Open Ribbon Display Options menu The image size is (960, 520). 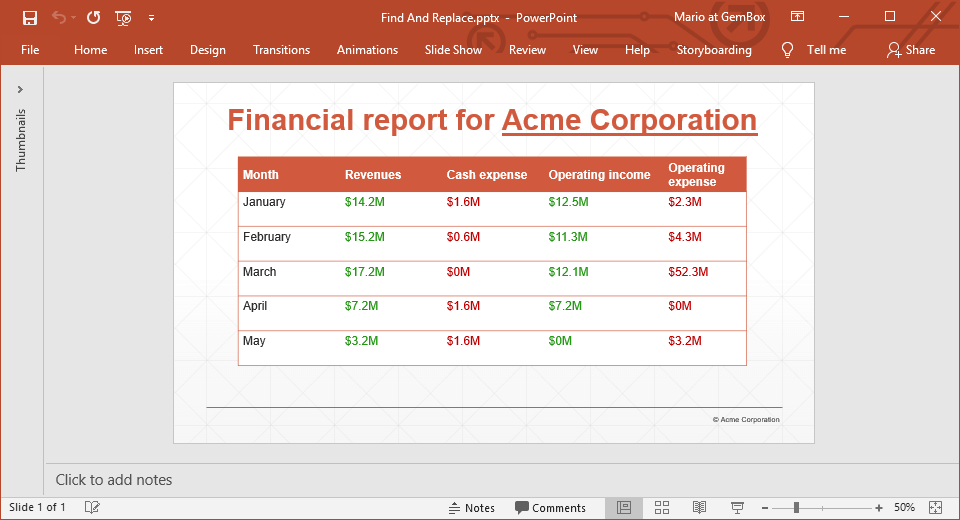(797, 17)
